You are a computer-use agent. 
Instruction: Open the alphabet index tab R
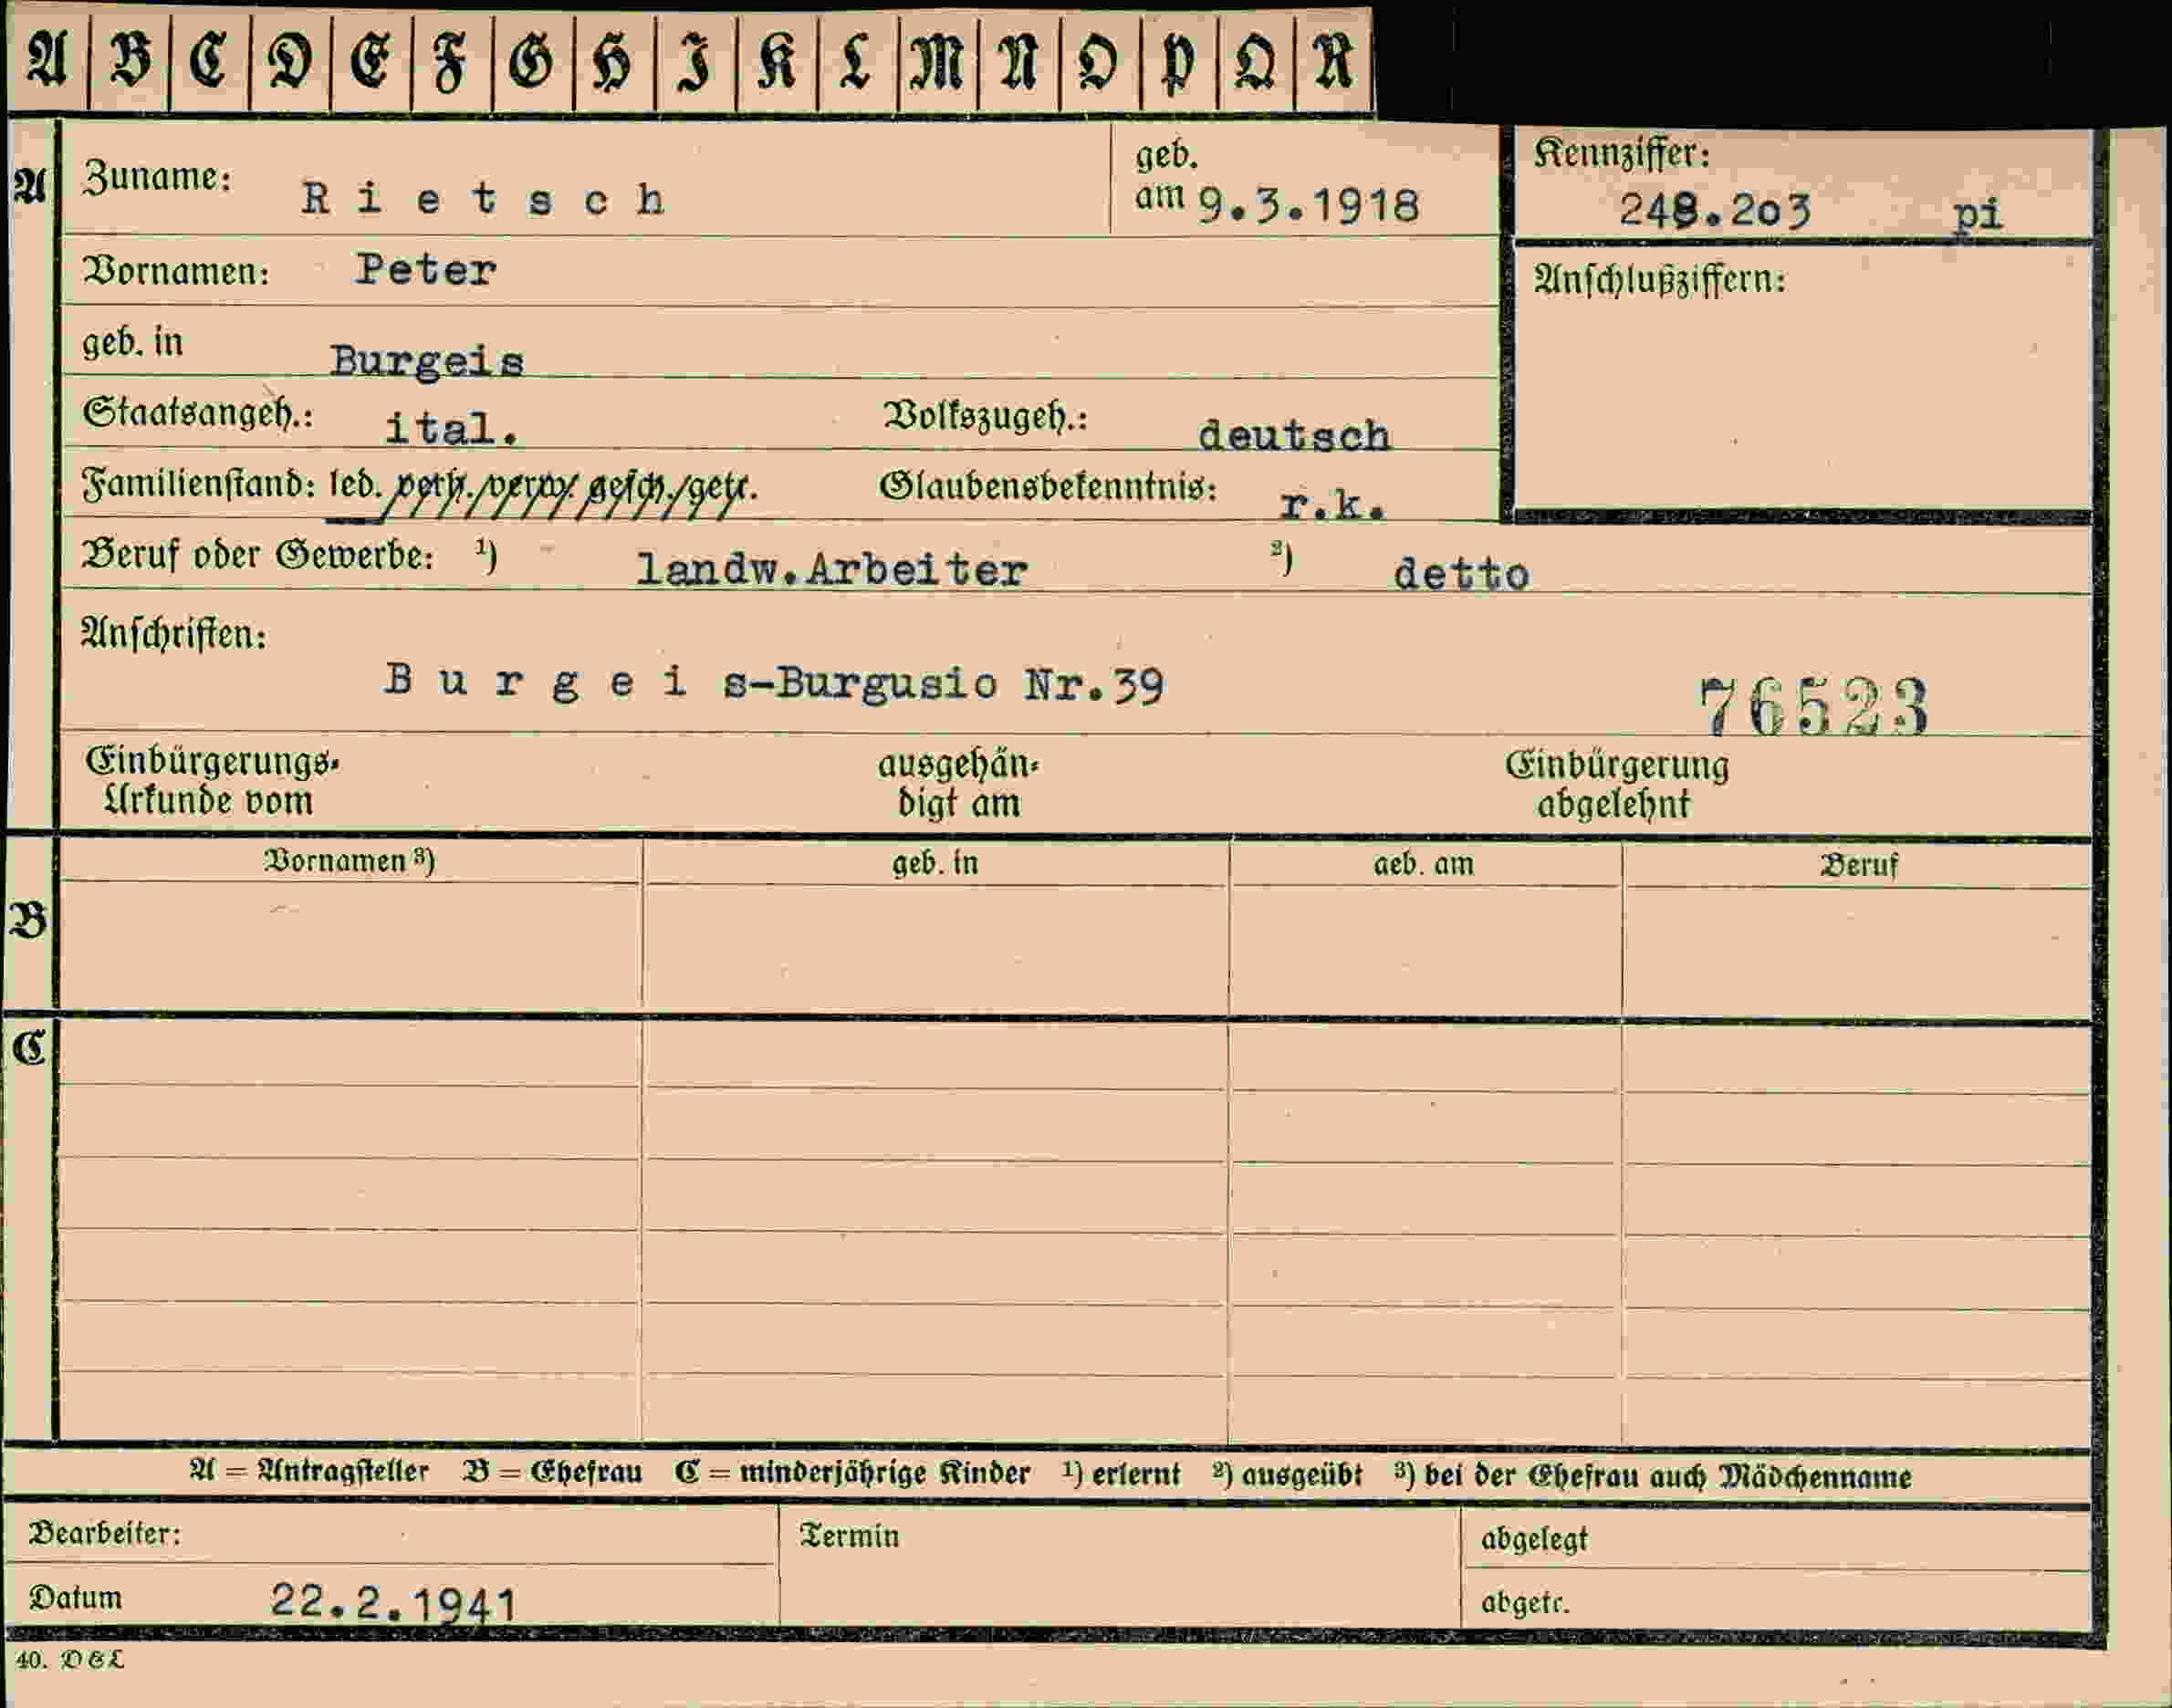pos(1334,62)
